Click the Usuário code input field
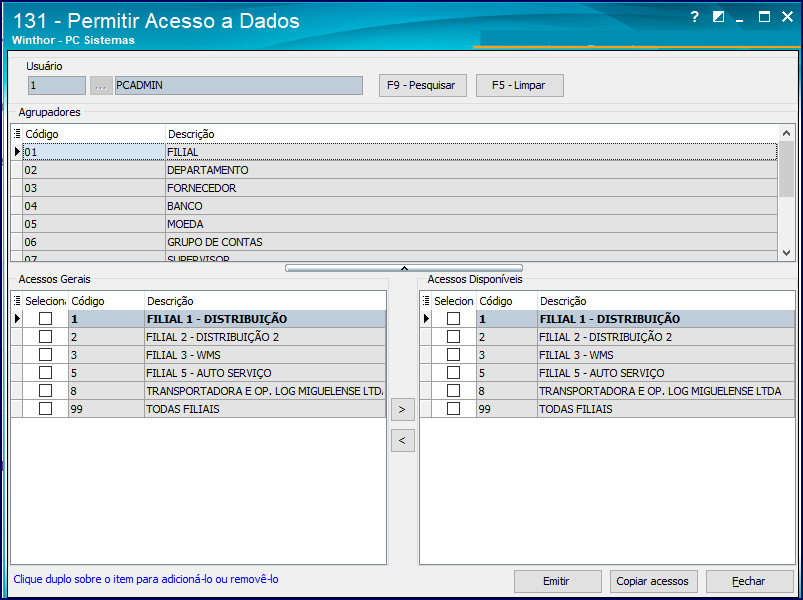This screenshot has height=600, width=803. tap(57, 85)
